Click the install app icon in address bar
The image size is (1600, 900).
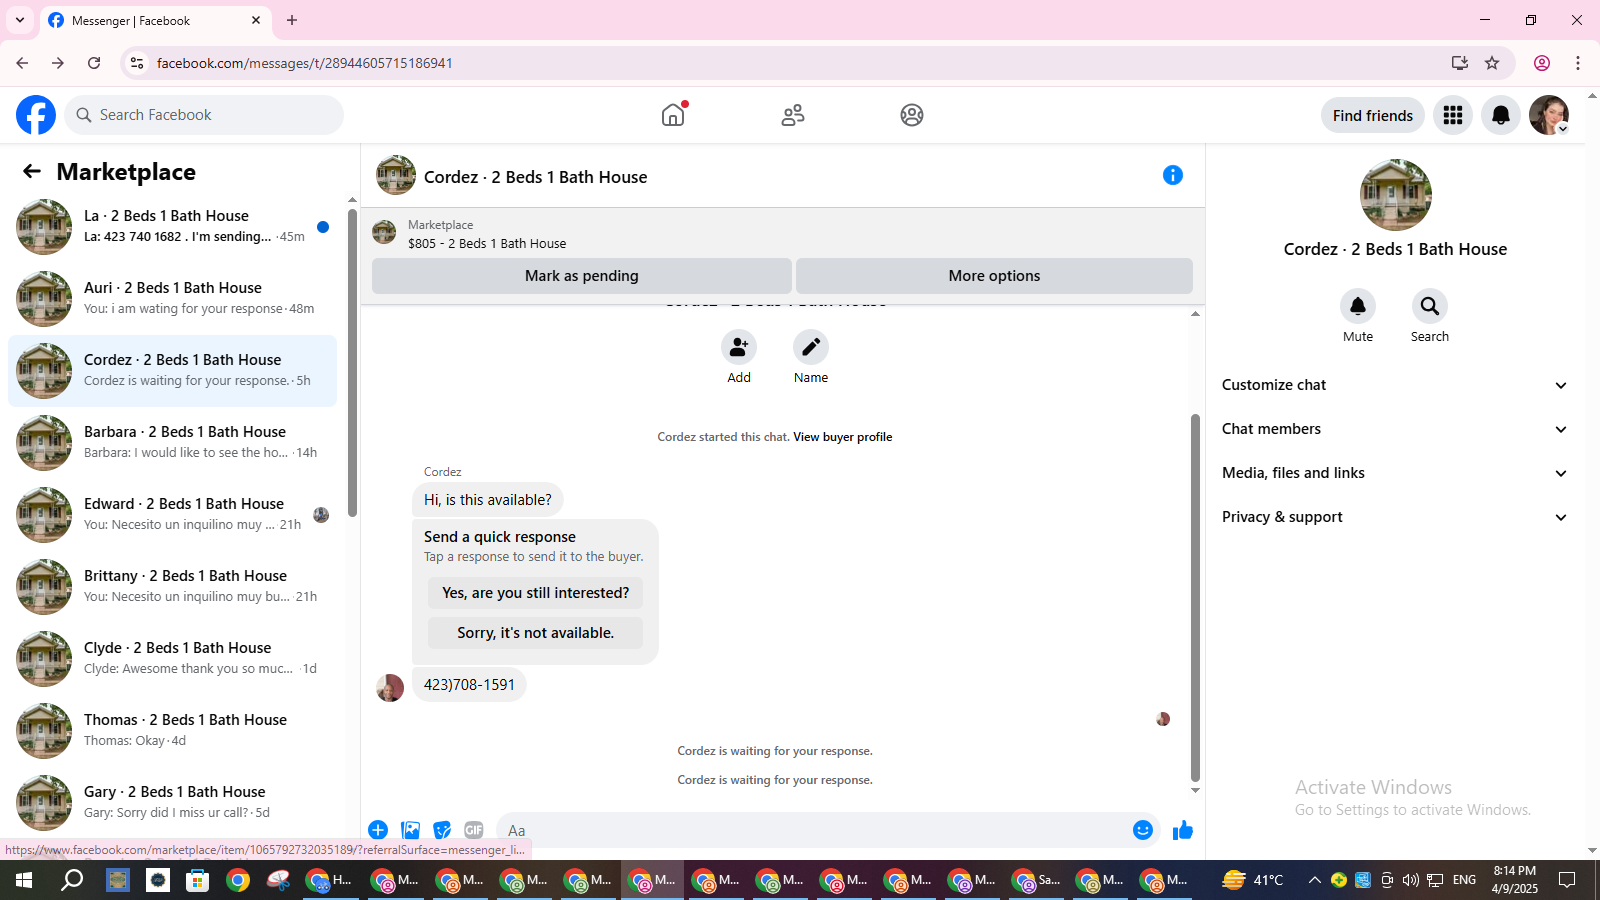1460,63
